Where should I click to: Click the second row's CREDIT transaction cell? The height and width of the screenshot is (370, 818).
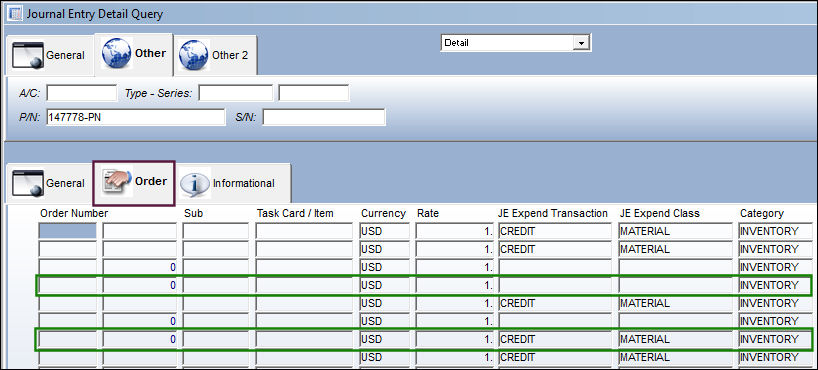555,249
